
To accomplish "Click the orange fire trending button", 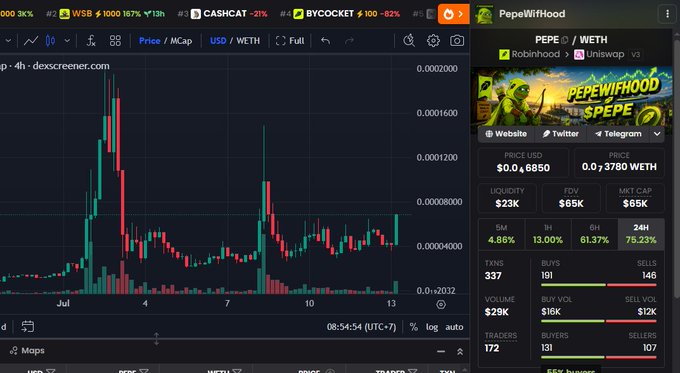I will click(x=454, y=14).
